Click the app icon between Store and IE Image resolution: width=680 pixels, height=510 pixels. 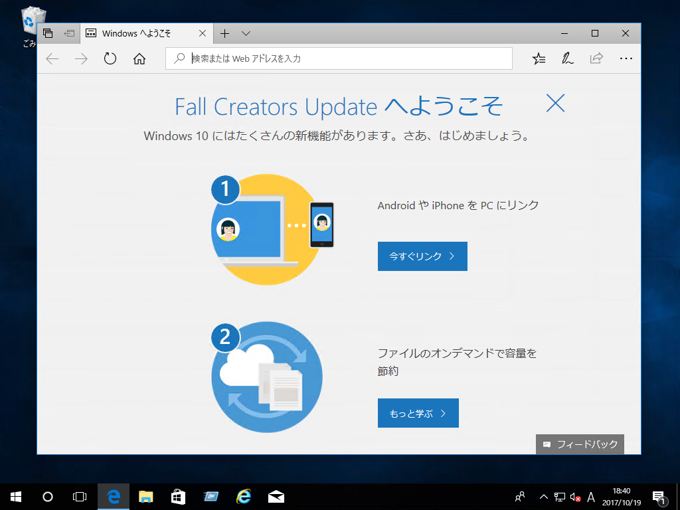211,497
